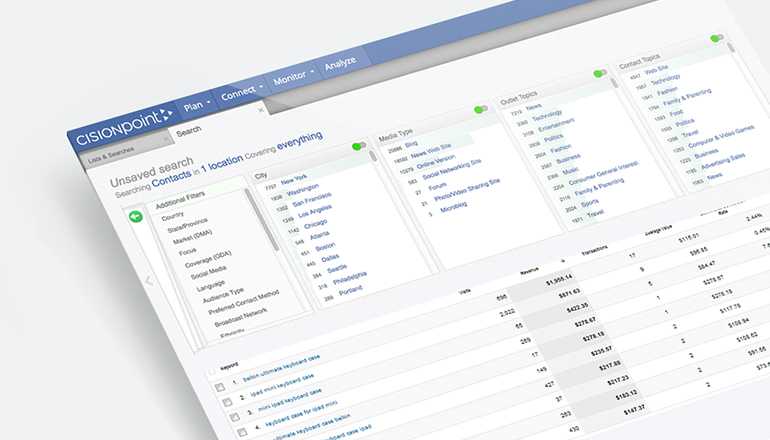Switch to the Search tab
This screenshot has height=440, width=770.
pyautogui.click(x=189, y=131)
